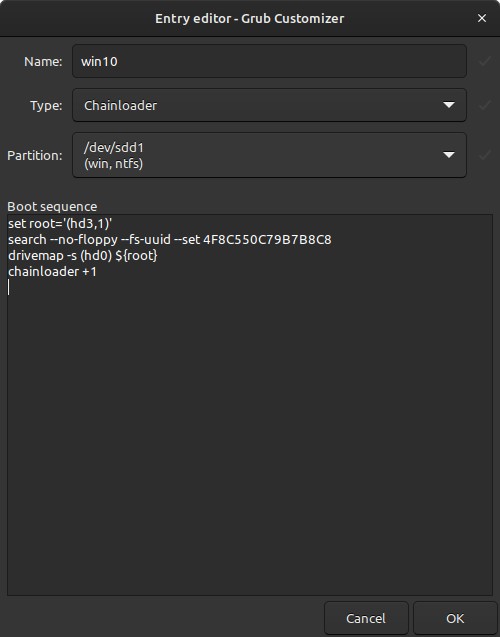Click the chainloader +1 line

coord(52,271)
